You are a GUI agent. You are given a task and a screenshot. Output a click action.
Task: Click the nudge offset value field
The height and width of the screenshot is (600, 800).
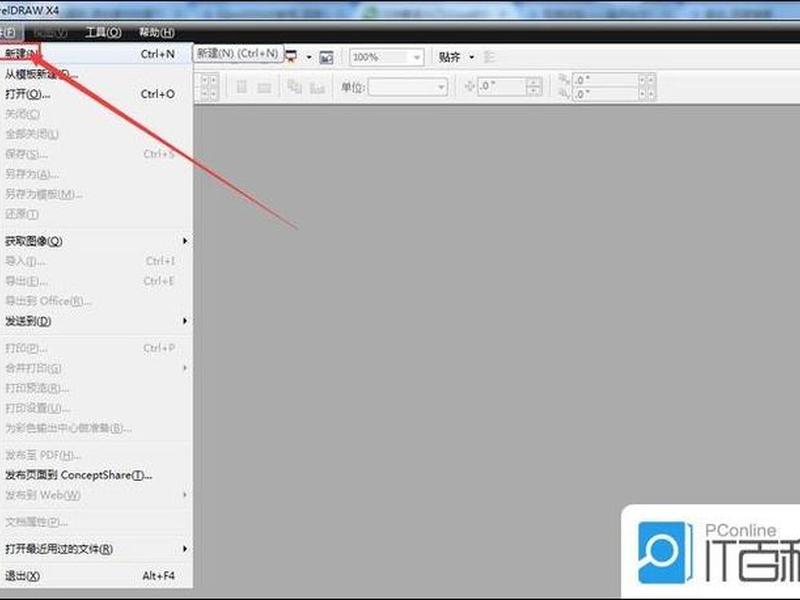coord(502,87)
